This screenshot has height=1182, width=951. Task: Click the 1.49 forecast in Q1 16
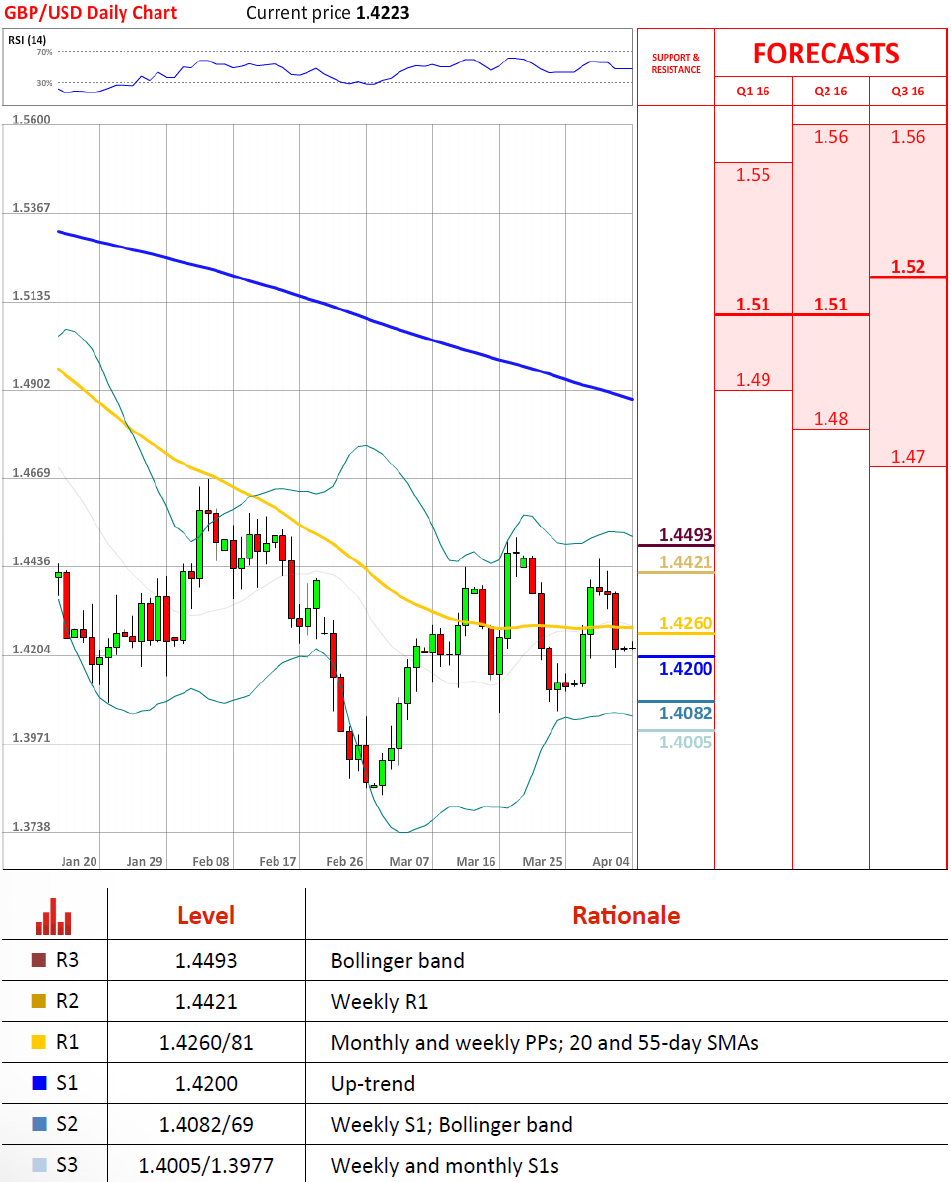pyautogui.click(x=753, y=380)
